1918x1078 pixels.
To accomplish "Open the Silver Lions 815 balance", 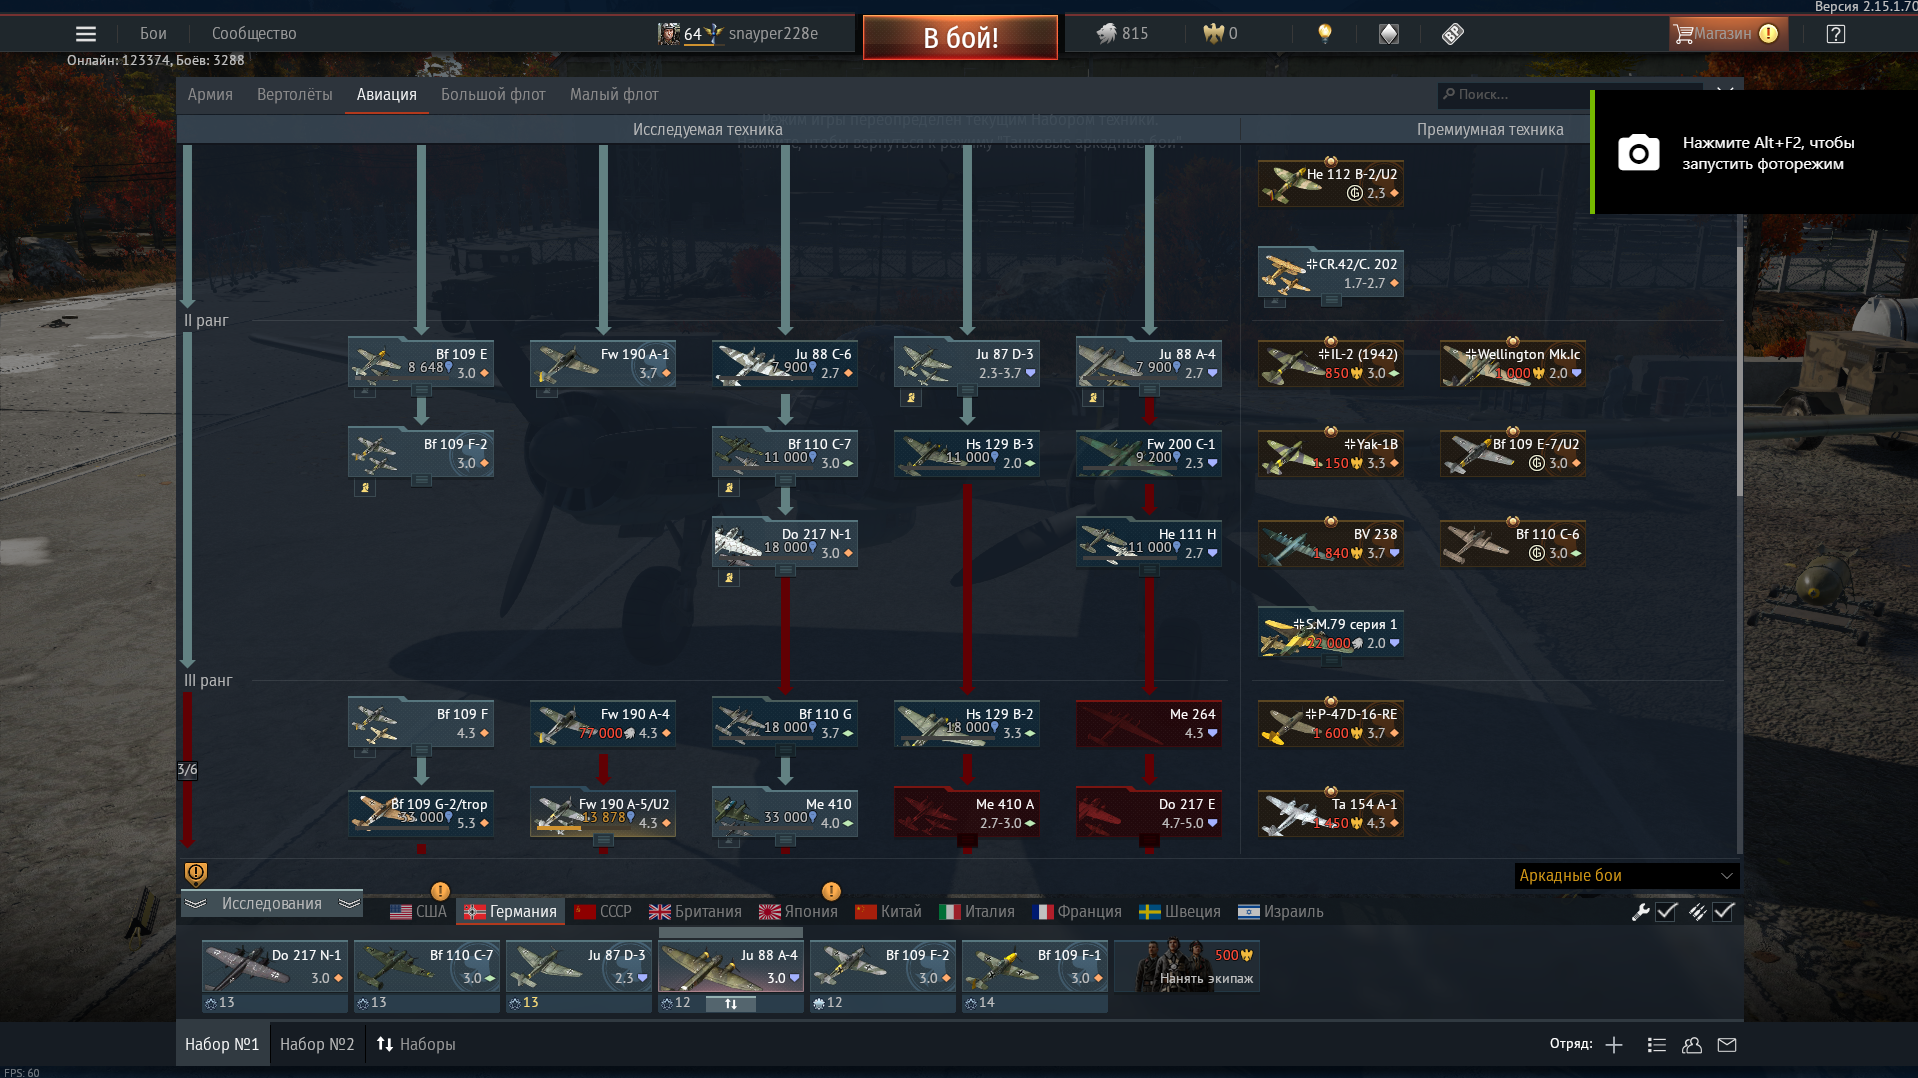I will point(1122,34).
